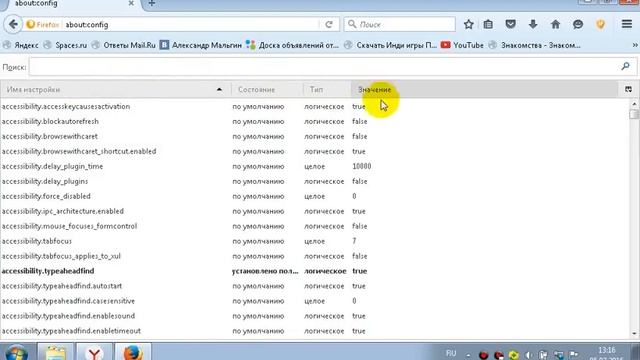
Task: Reload the about:config page
Action: tap(329, 24)
